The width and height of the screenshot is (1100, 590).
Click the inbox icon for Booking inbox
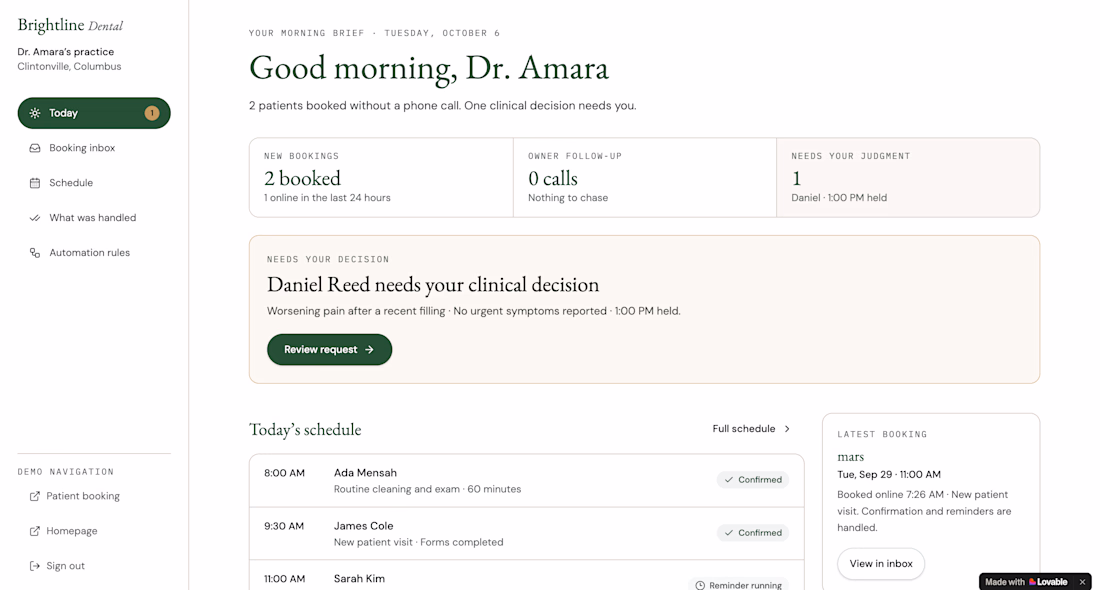point(35,148)
